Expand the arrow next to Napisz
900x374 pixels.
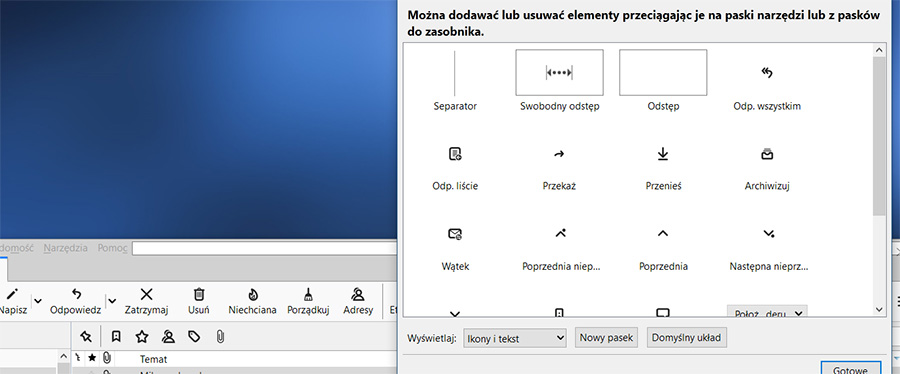38,301
